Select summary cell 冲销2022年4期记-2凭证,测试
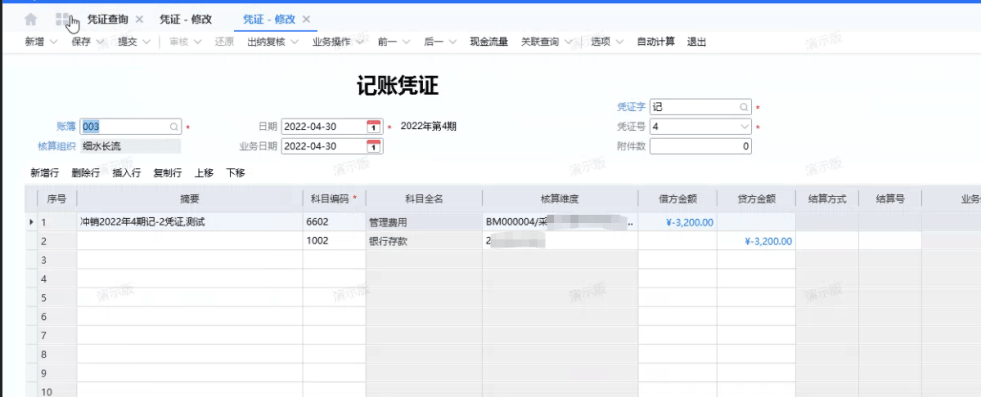981x397 pixels. pyautogui.click(x=190, y=222)
